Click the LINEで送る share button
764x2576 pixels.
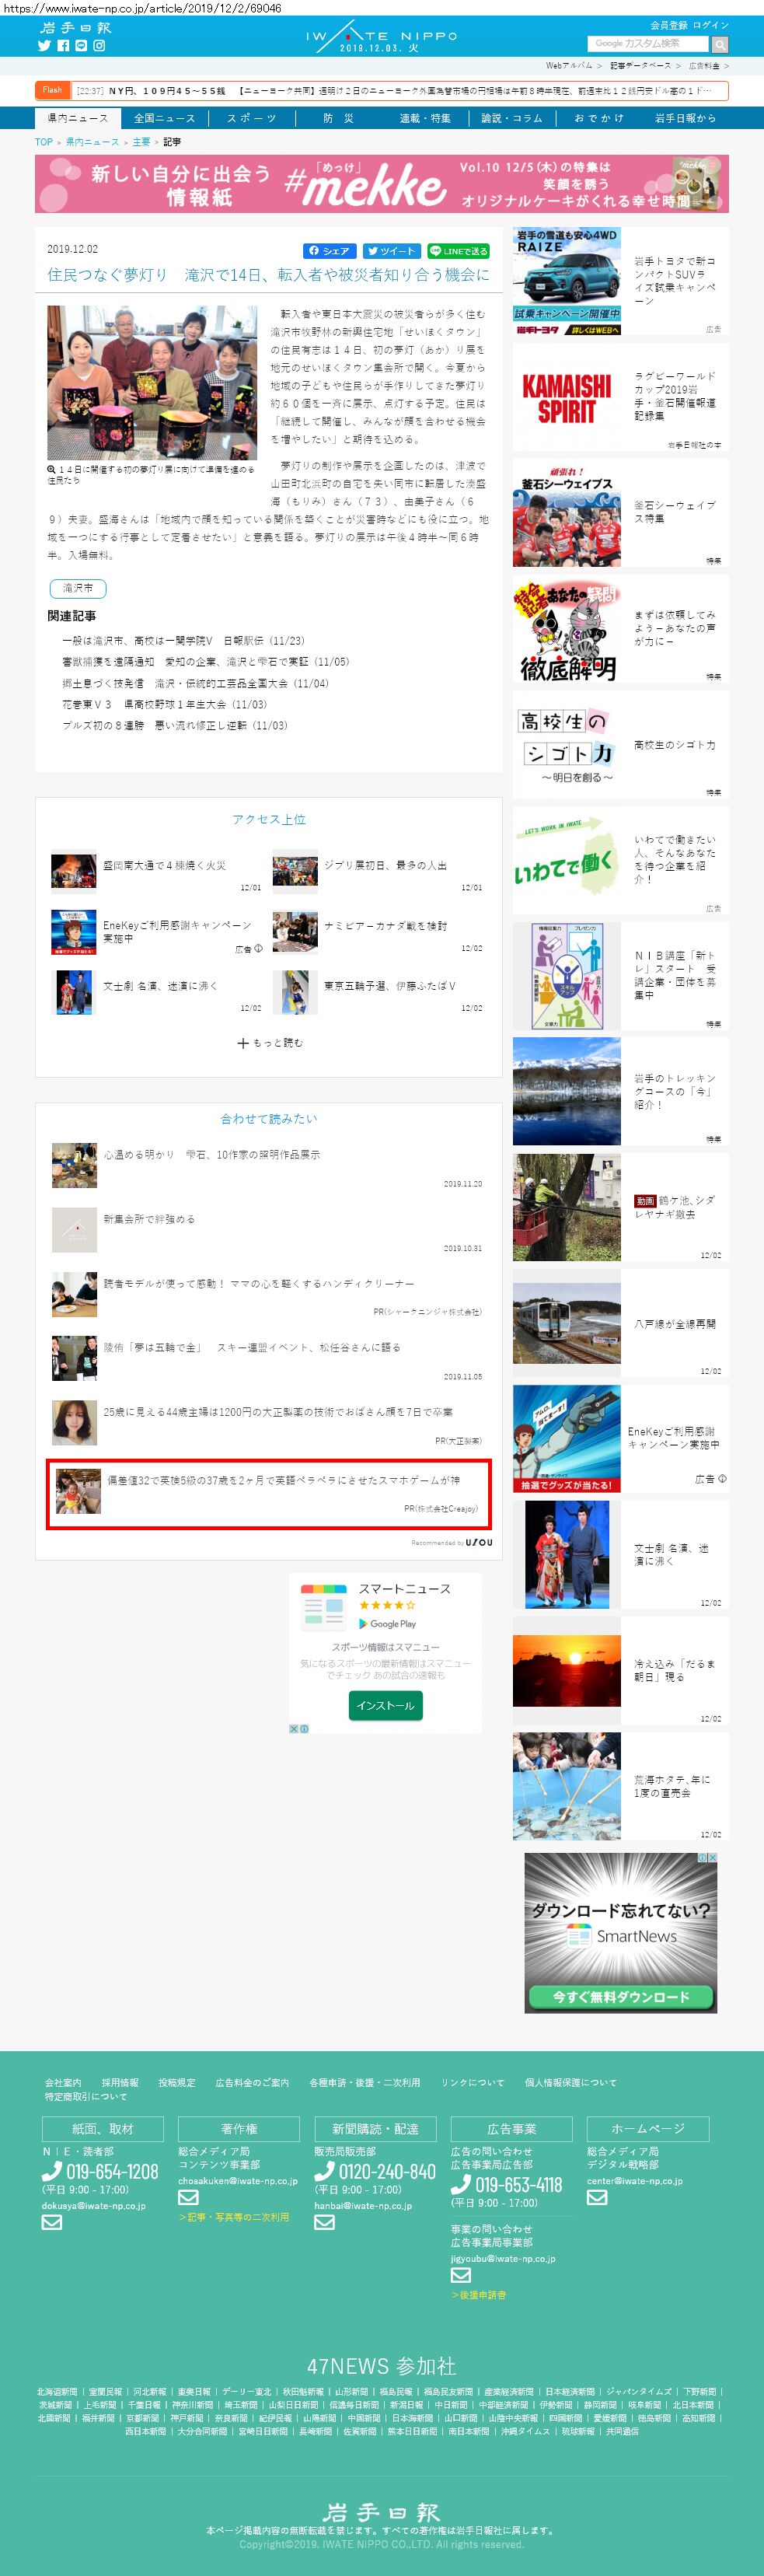tap(458, 251)
